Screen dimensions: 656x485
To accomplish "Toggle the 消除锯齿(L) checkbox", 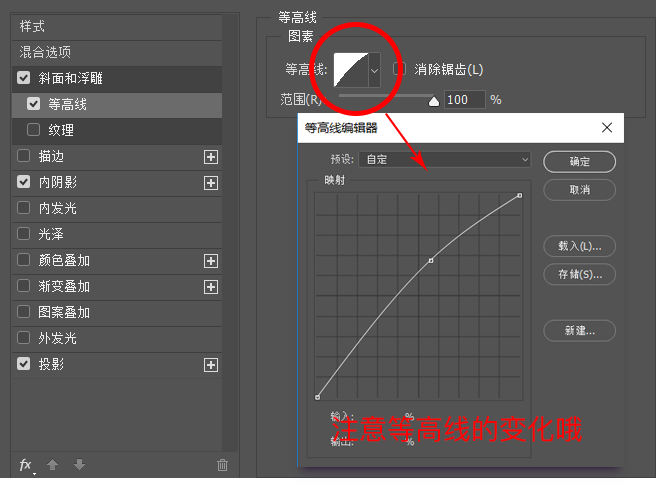I will pos(400,69).
